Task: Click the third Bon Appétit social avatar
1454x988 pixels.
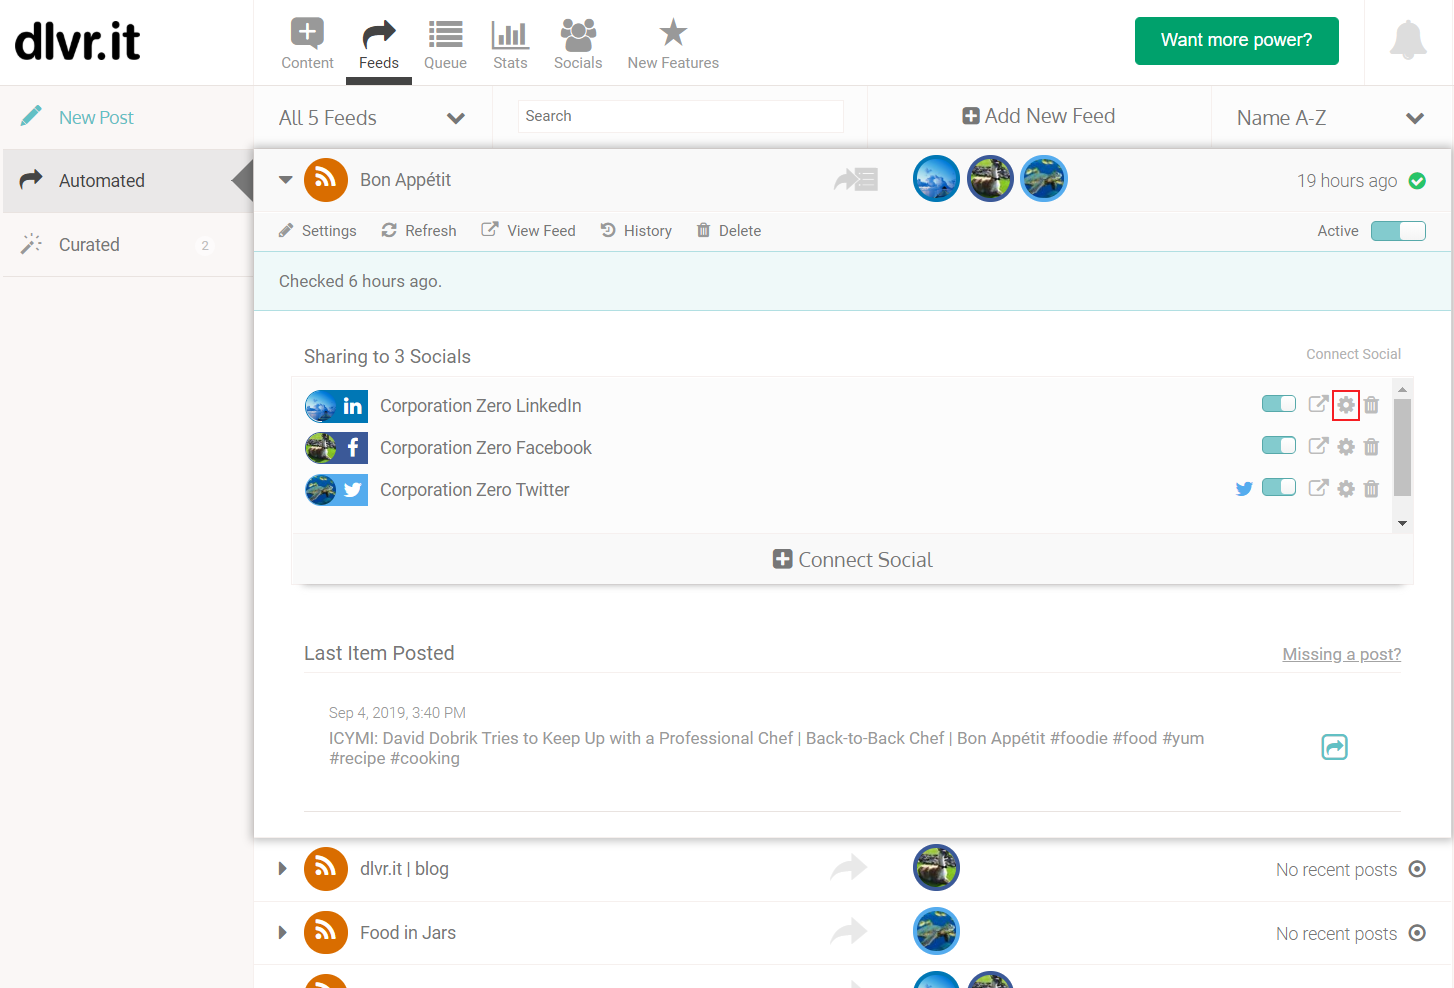Action: pos(1044,179)
